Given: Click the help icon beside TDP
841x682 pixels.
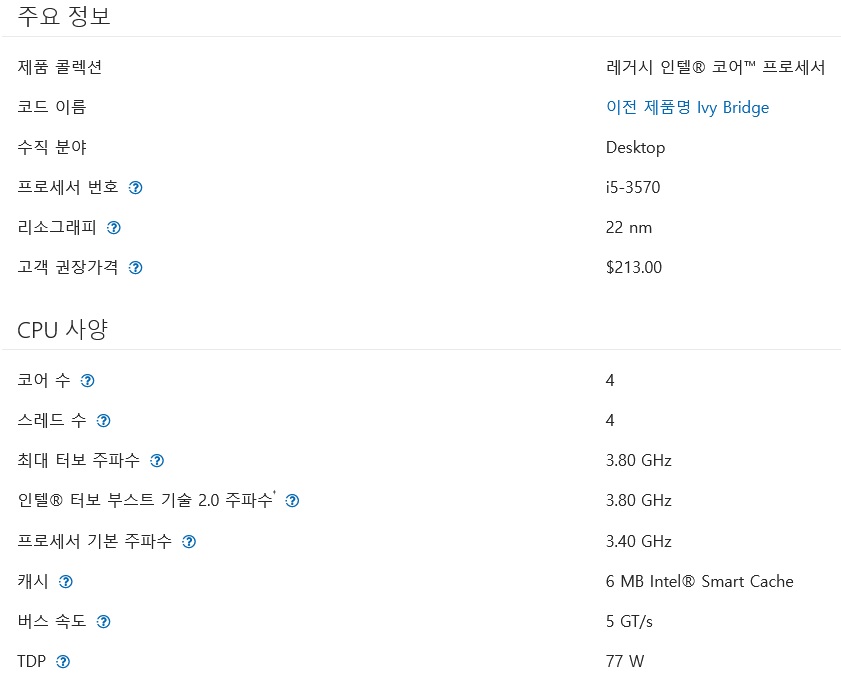Looking at the screenshot, I should click(x=63, y=662).
